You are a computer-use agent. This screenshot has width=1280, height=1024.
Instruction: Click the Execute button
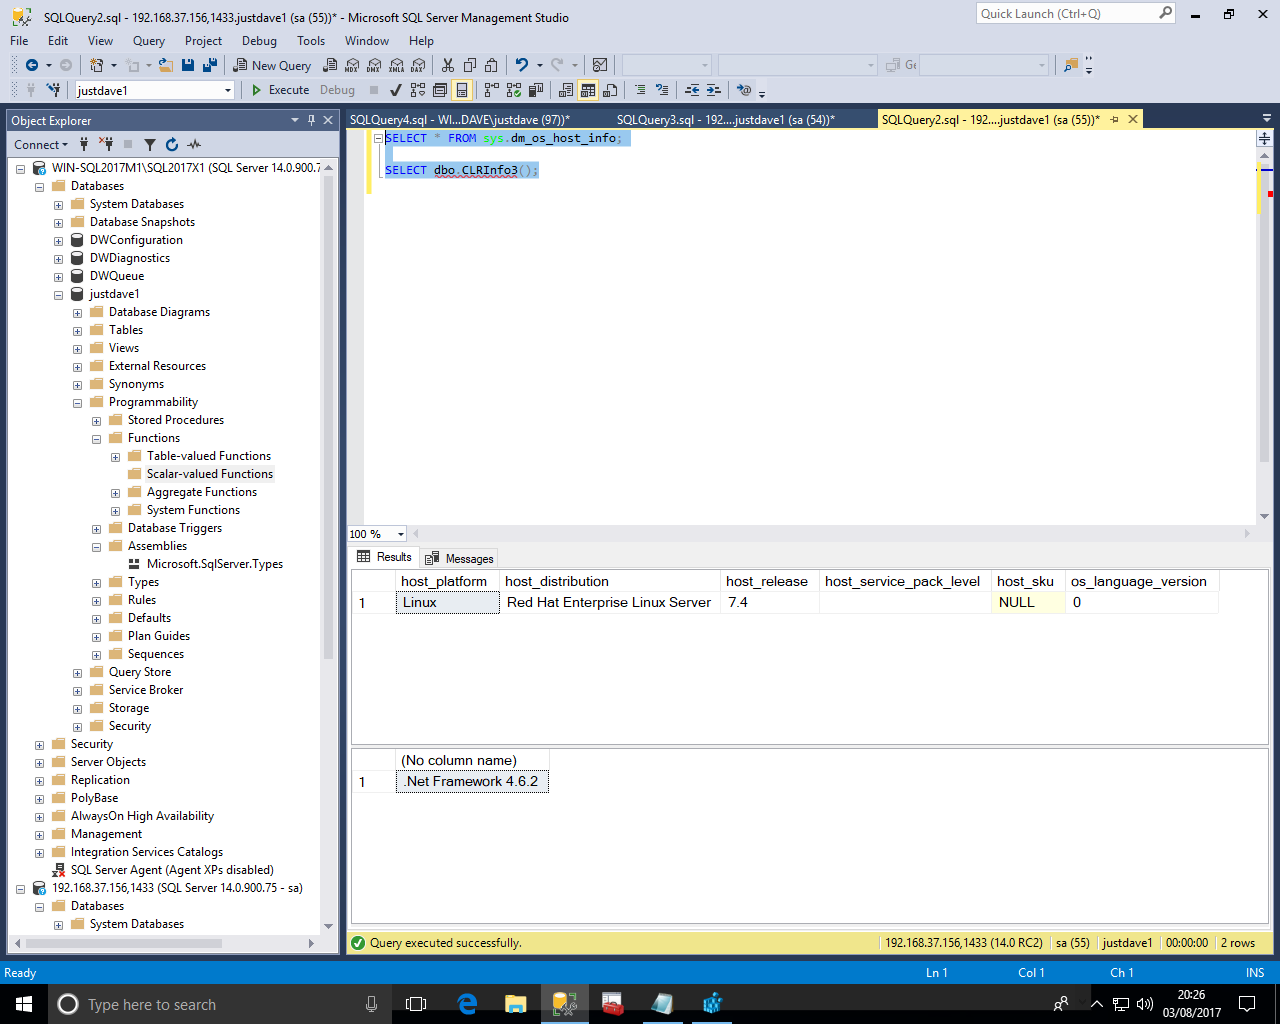(280, 90)
